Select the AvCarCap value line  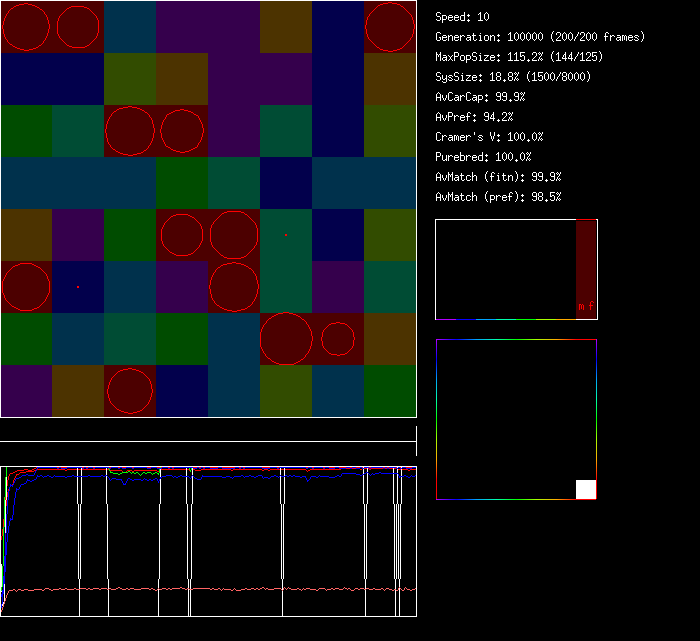click(x=480, y=97)
